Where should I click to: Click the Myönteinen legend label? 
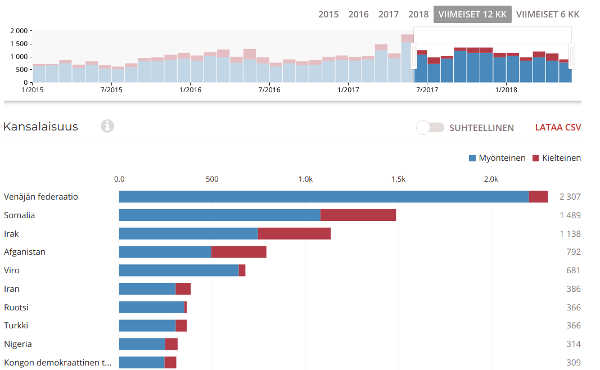pyautogui.click(x=502, y=158)
